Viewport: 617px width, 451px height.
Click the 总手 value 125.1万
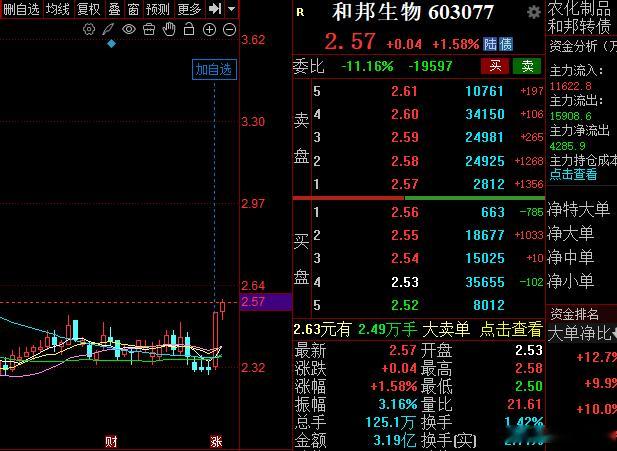[x=390, y=423]
